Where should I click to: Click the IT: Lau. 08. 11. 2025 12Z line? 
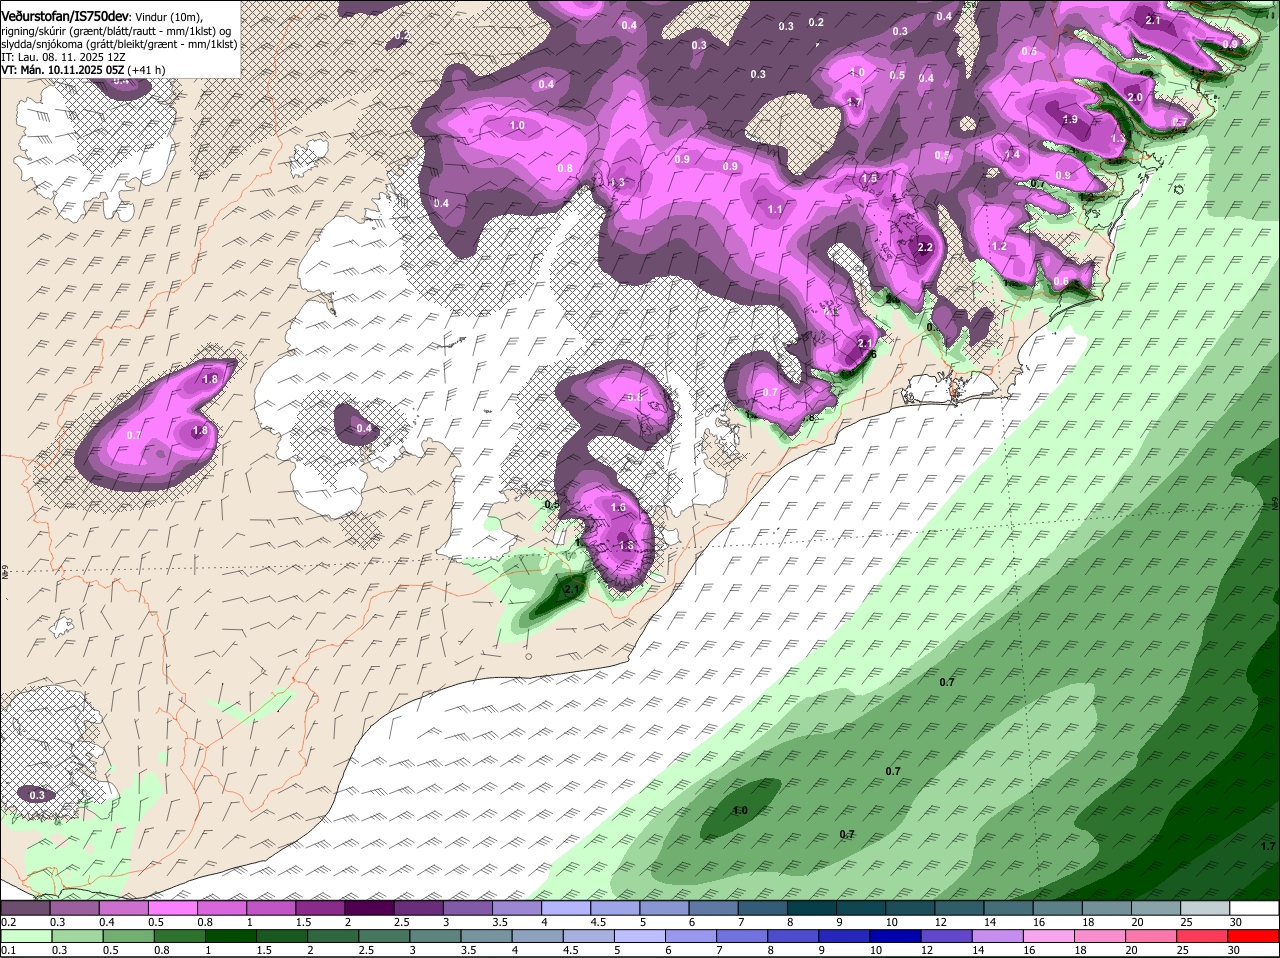(x=63, y=57)
